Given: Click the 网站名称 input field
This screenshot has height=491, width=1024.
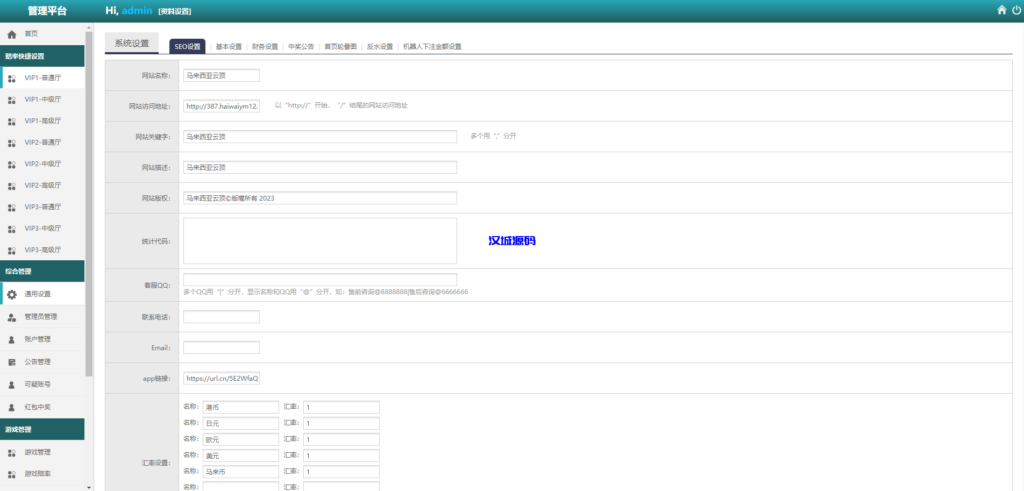Looking at the screenshot, I should pyautogui.click(x=221, y=75).
